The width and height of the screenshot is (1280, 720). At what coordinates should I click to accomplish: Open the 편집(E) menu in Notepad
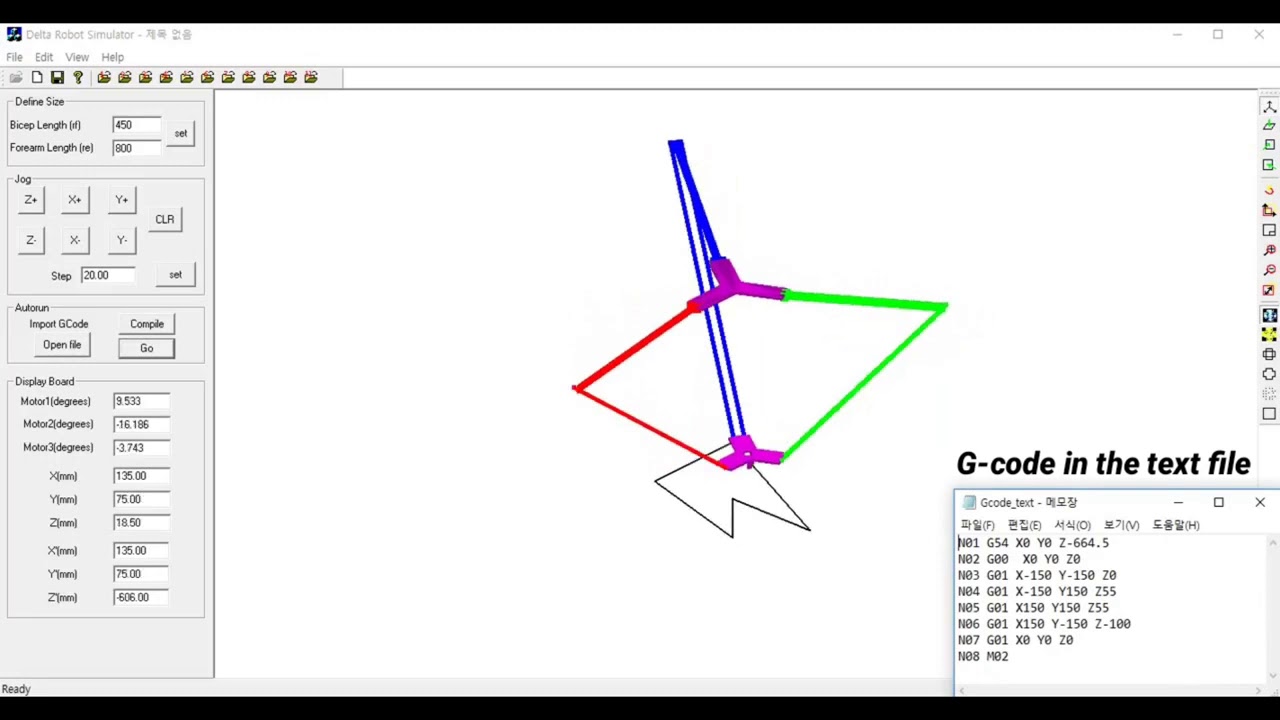[1025, 525]
